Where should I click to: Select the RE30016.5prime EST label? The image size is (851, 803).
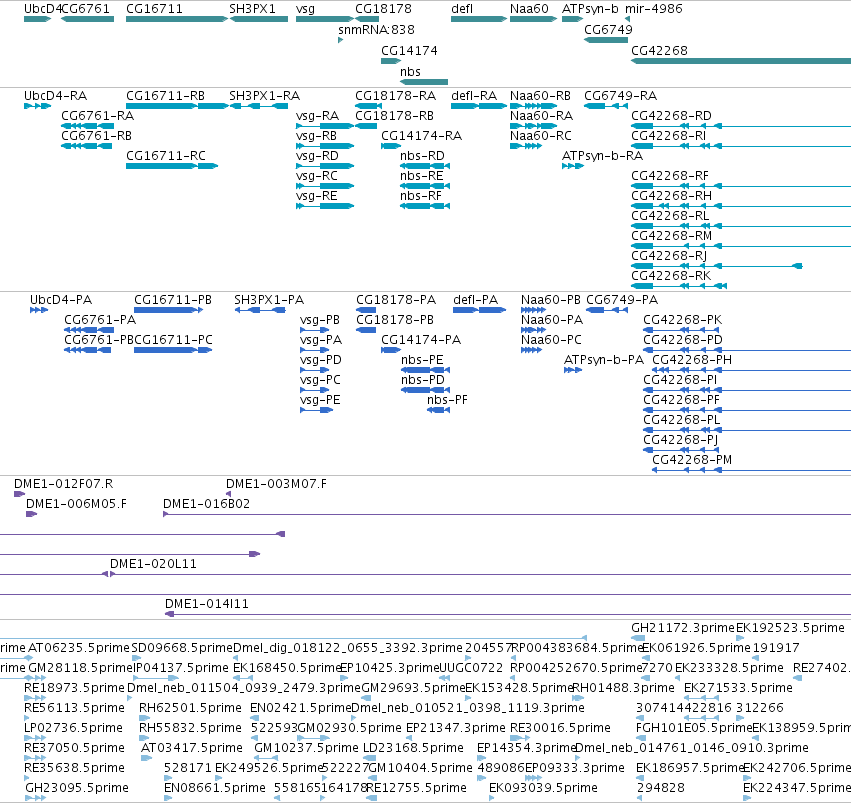pos(560,728)
